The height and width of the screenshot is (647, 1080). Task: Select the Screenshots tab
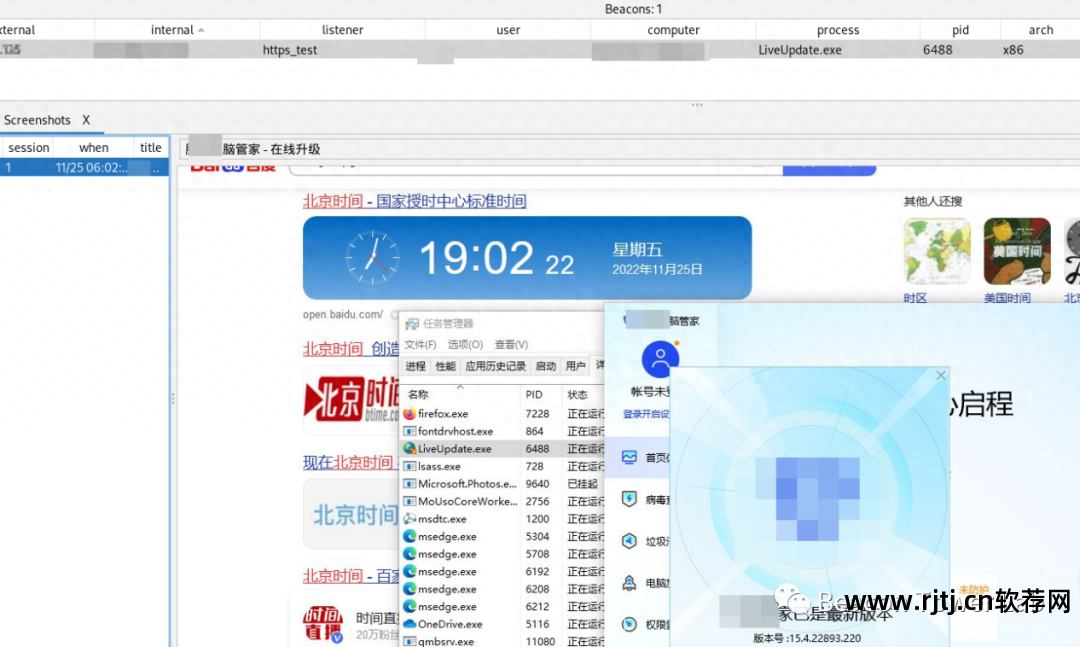click(x=37, y=120)
